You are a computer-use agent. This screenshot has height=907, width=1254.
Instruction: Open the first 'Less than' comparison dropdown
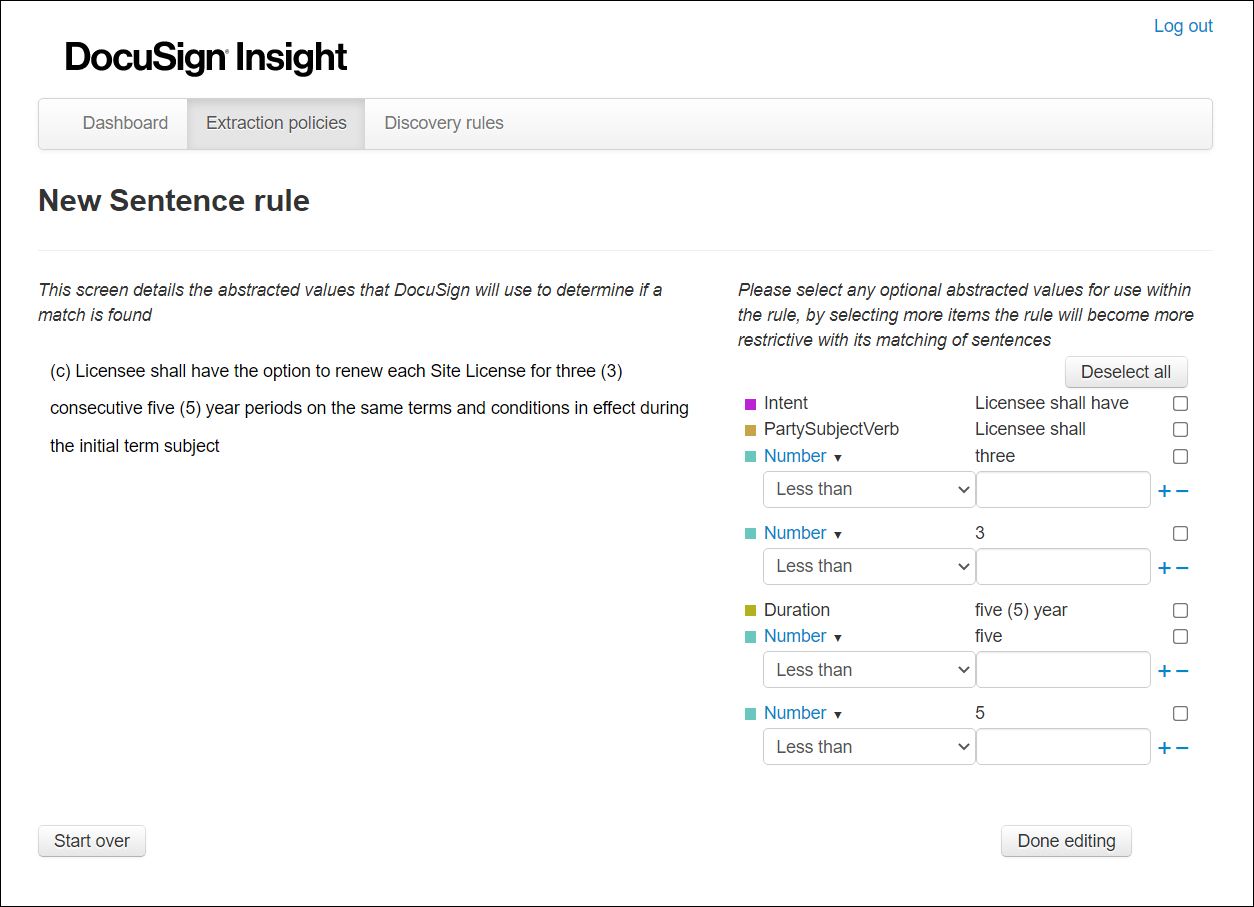pyautogui.click(x=868, y=489)
